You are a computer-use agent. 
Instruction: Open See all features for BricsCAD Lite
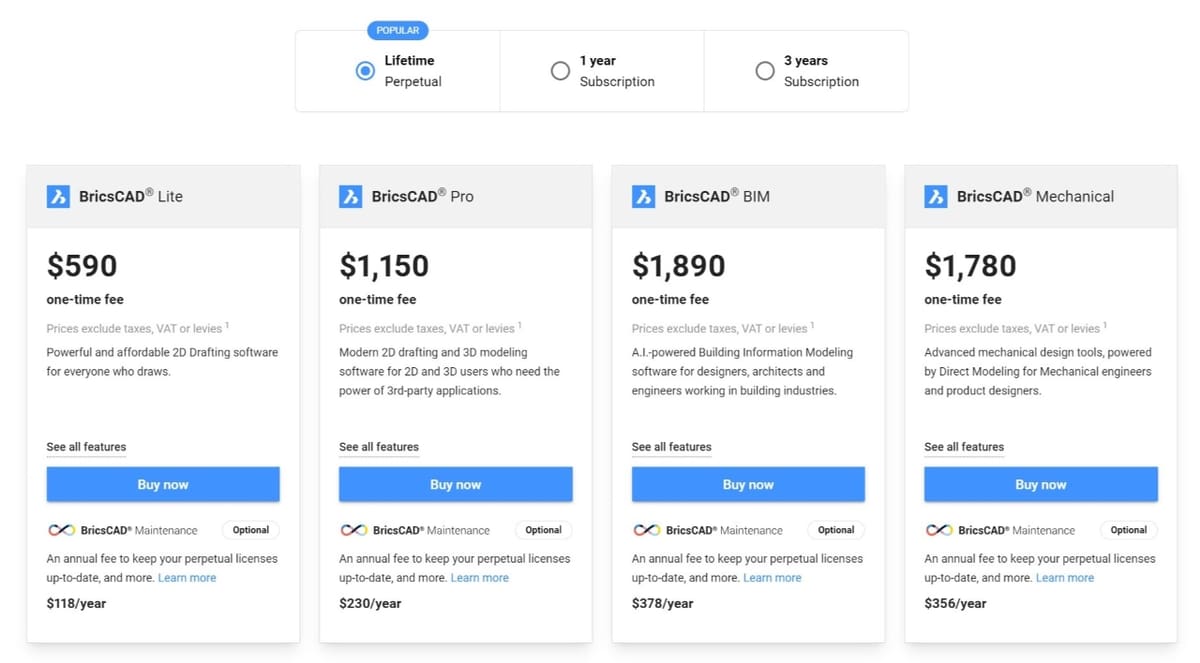86,447
